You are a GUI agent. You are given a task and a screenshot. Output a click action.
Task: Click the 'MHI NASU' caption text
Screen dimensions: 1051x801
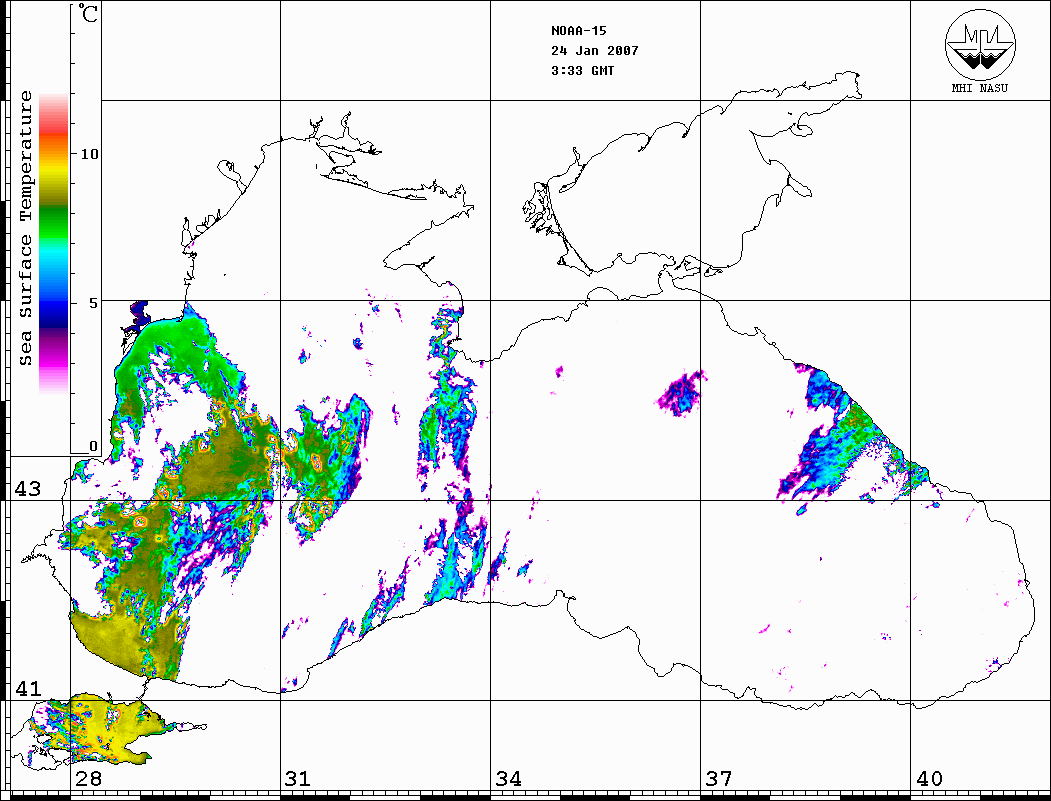[979, 88]
